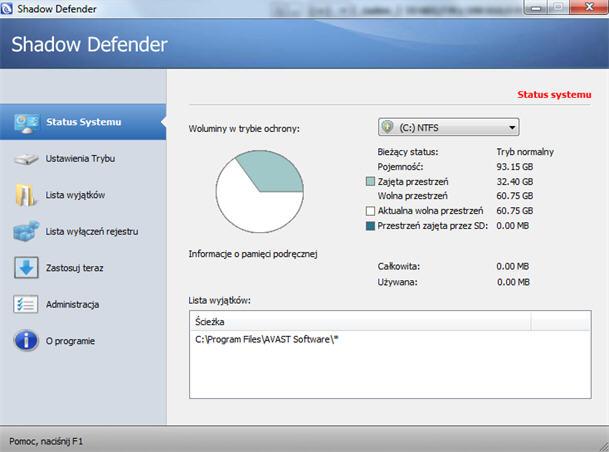Screen dimensions: 609x452
Task: Click the Status Systemu monitor icon
Action: 26,123
